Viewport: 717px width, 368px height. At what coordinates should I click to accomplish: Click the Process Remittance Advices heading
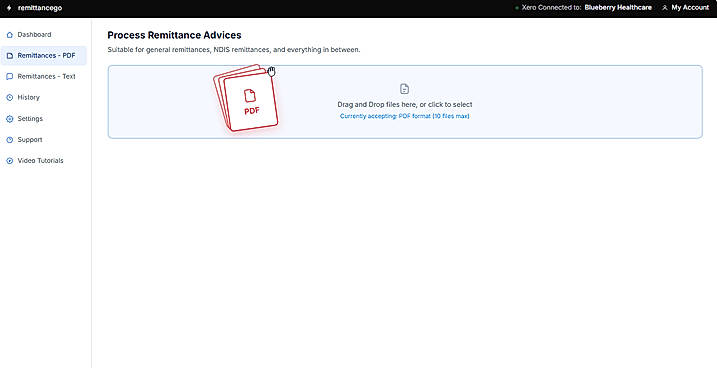(x=174, y=35)
